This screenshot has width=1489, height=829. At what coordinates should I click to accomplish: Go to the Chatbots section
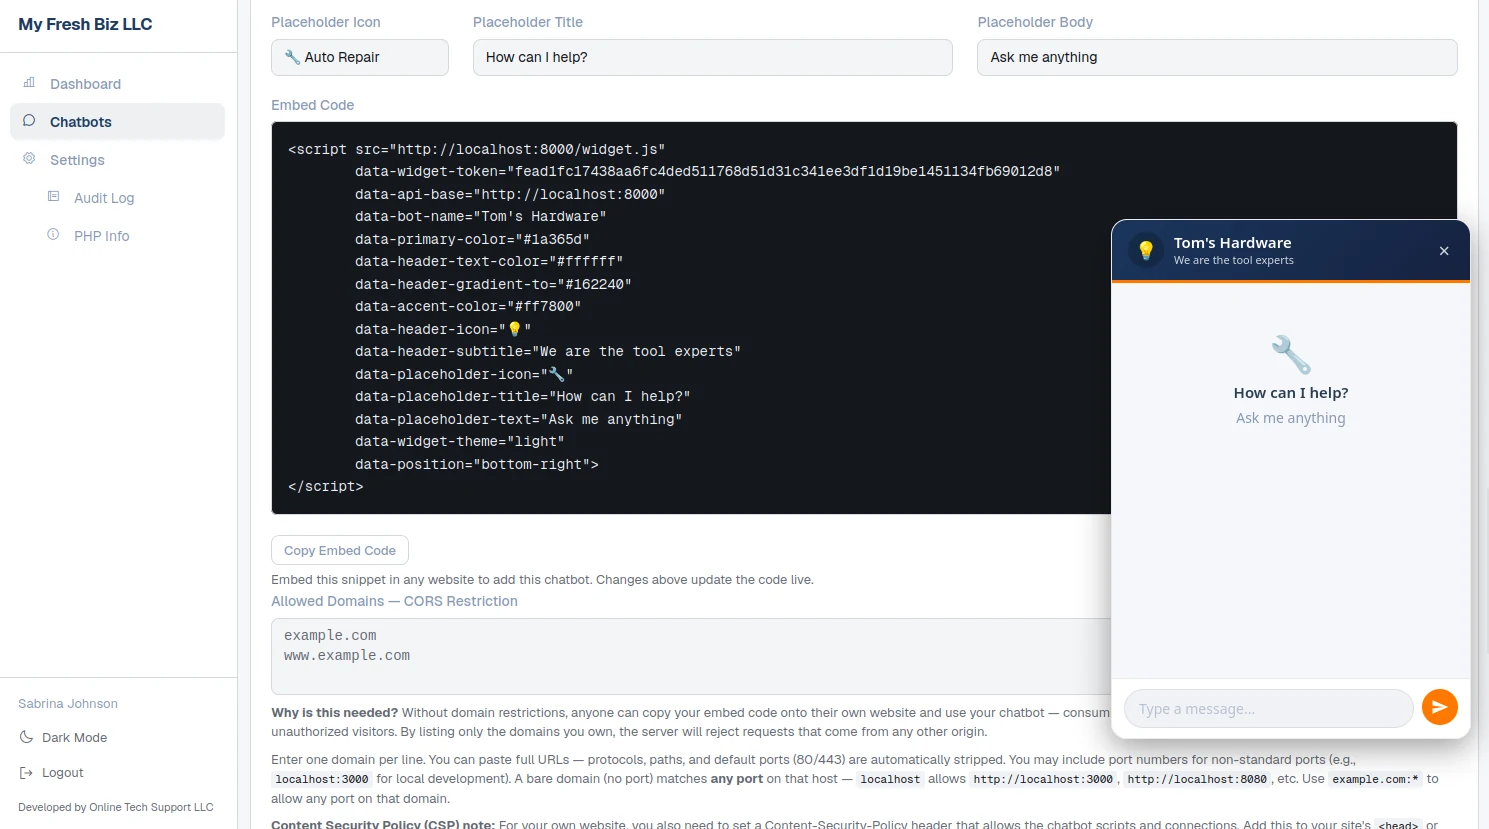117,122
